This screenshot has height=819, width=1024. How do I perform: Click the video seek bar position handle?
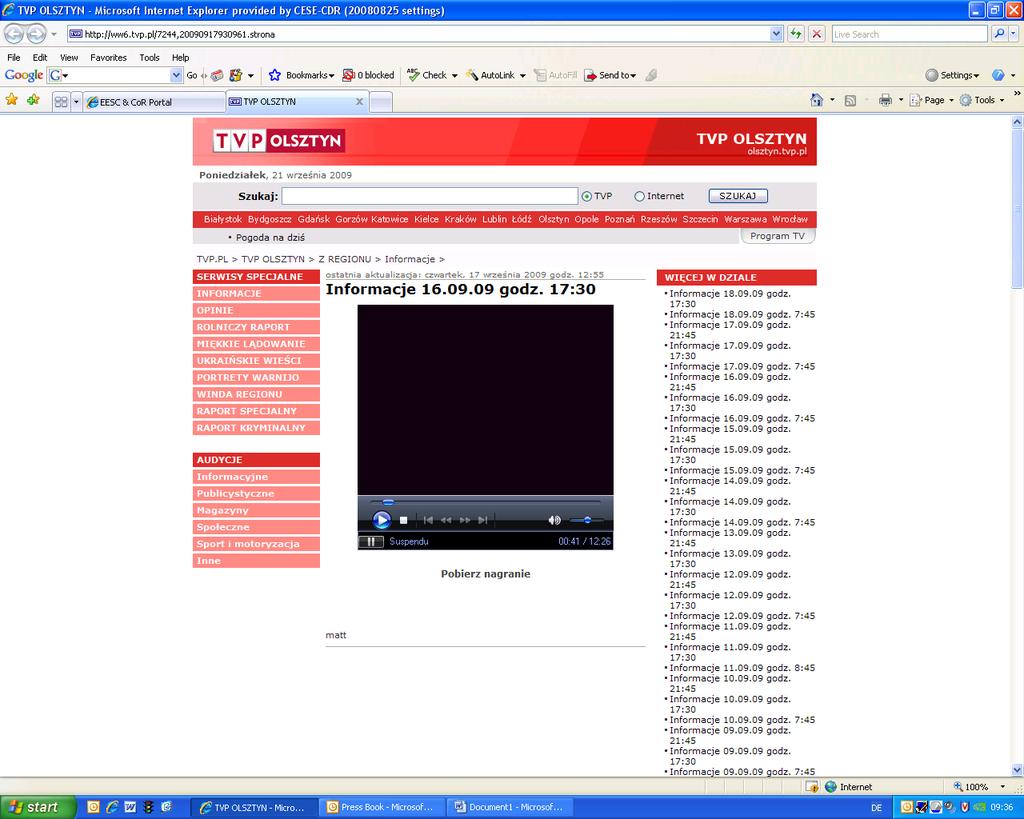[388, 502]
